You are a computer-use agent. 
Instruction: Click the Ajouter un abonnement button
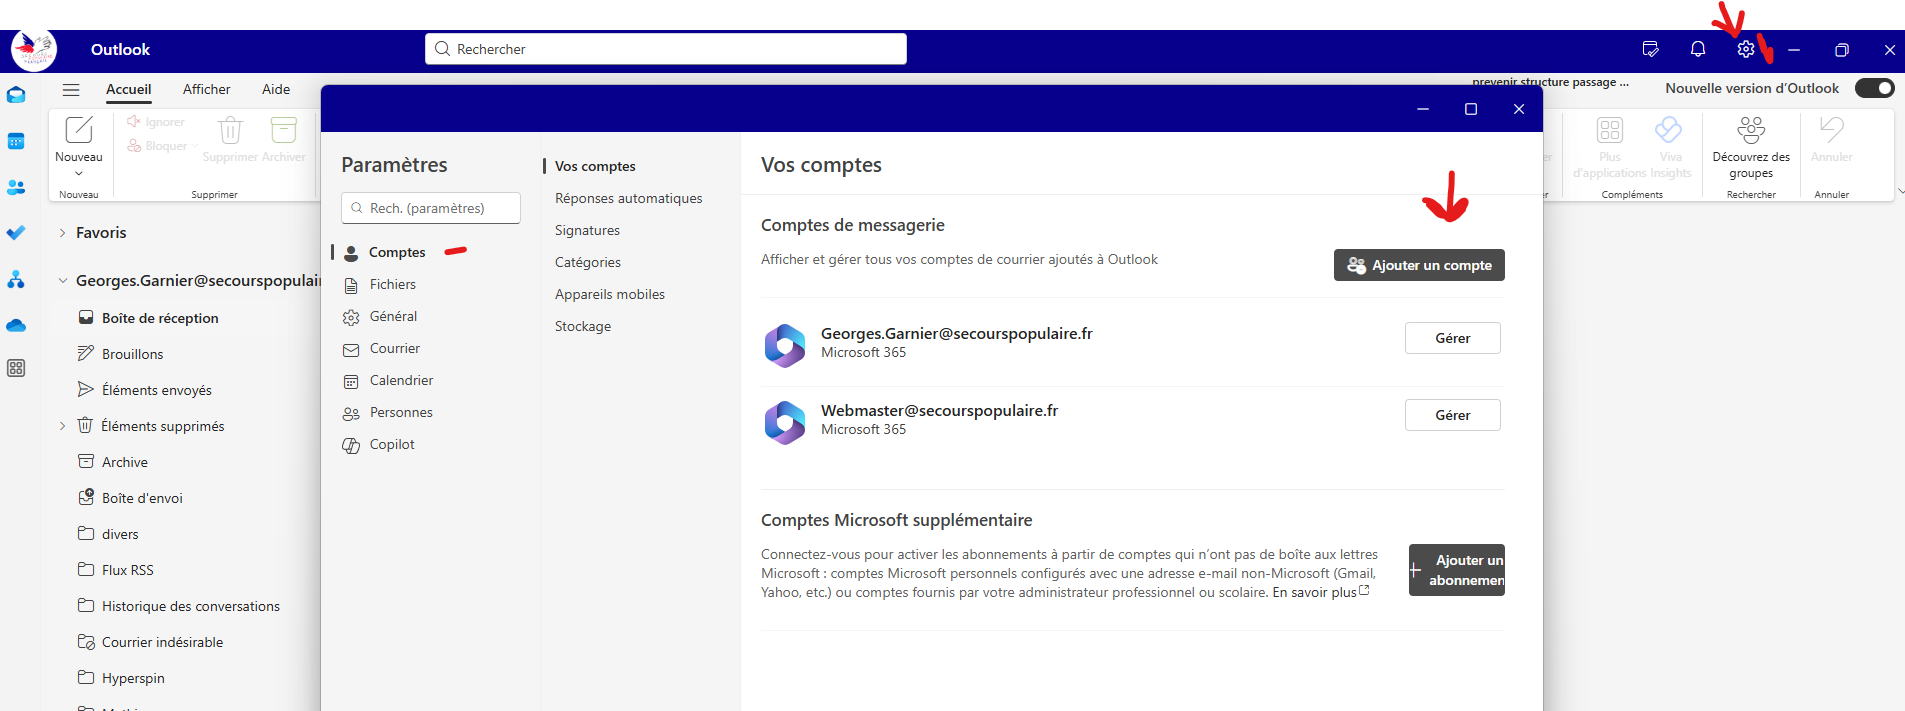tap(1457, 570)
